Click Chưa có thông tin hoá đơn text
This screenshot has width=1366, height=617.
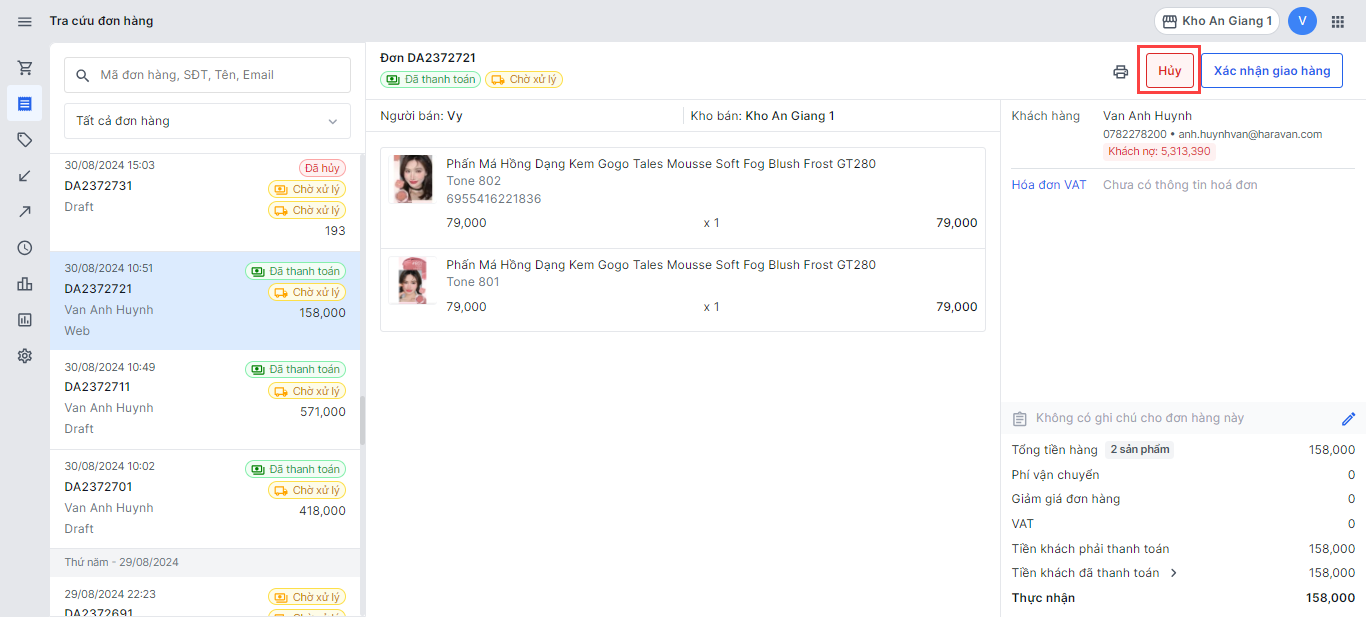[x=1180, y=185]
